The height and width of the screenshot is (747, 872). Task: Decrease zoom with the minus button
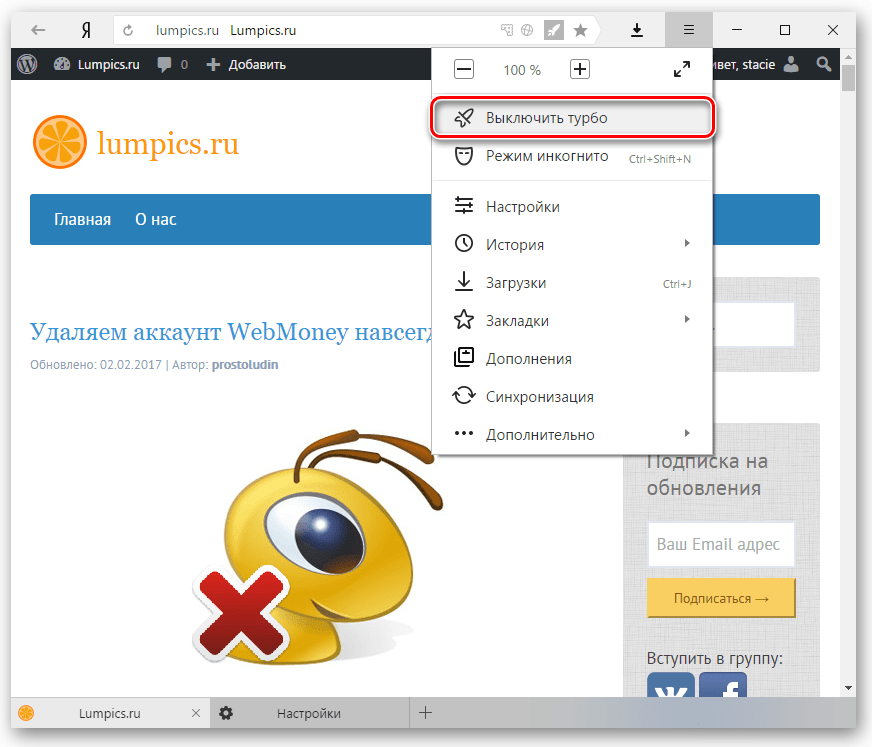tap(463, 70)
